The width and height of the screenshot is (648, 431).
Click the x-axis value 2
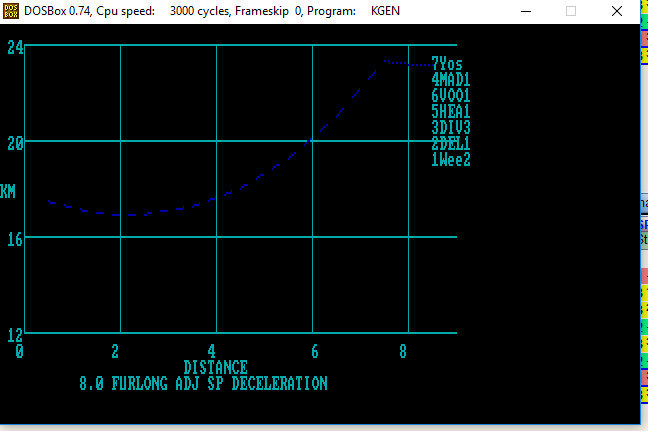click(x=115, y=351)
